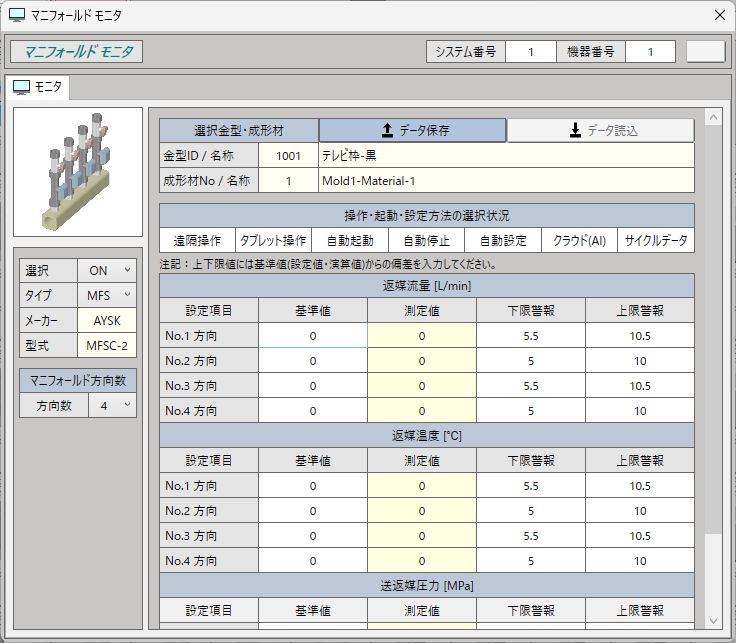
Task: Click 返媒流量 No.2 方向 基準値 cell
Action: pyautogui.click(x=313, y=361)
